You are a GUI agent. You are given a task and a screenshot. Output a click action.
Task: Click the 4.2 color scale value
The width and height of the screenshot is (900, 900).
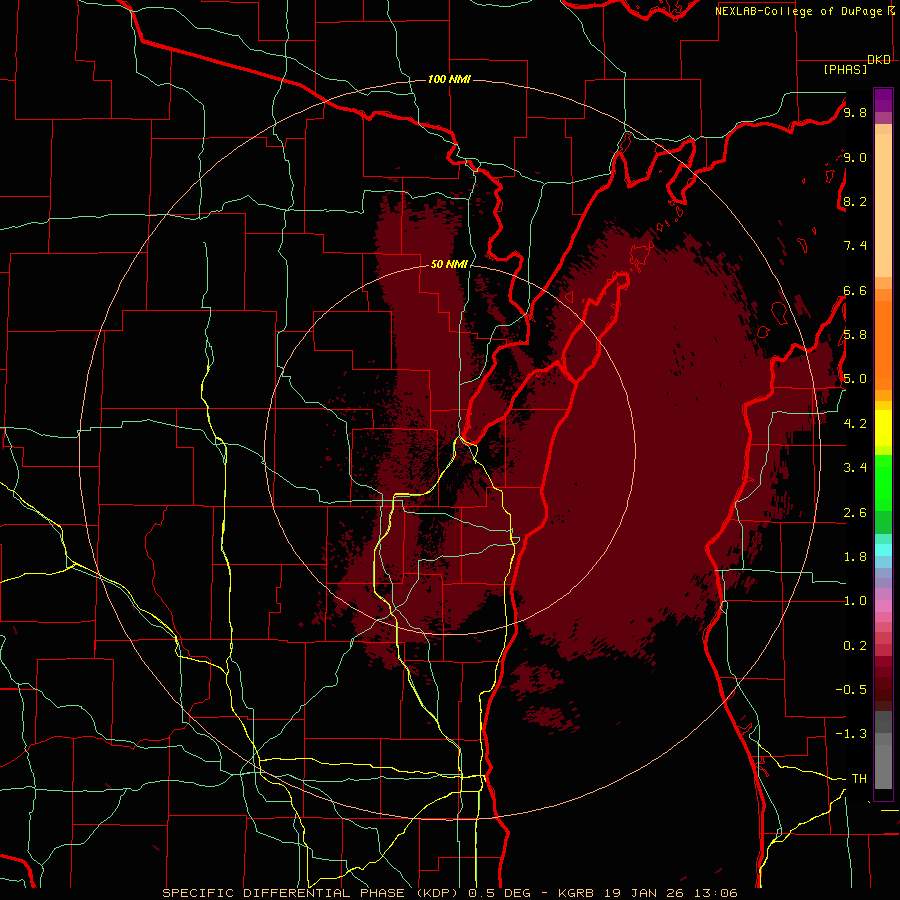point(855,424)
